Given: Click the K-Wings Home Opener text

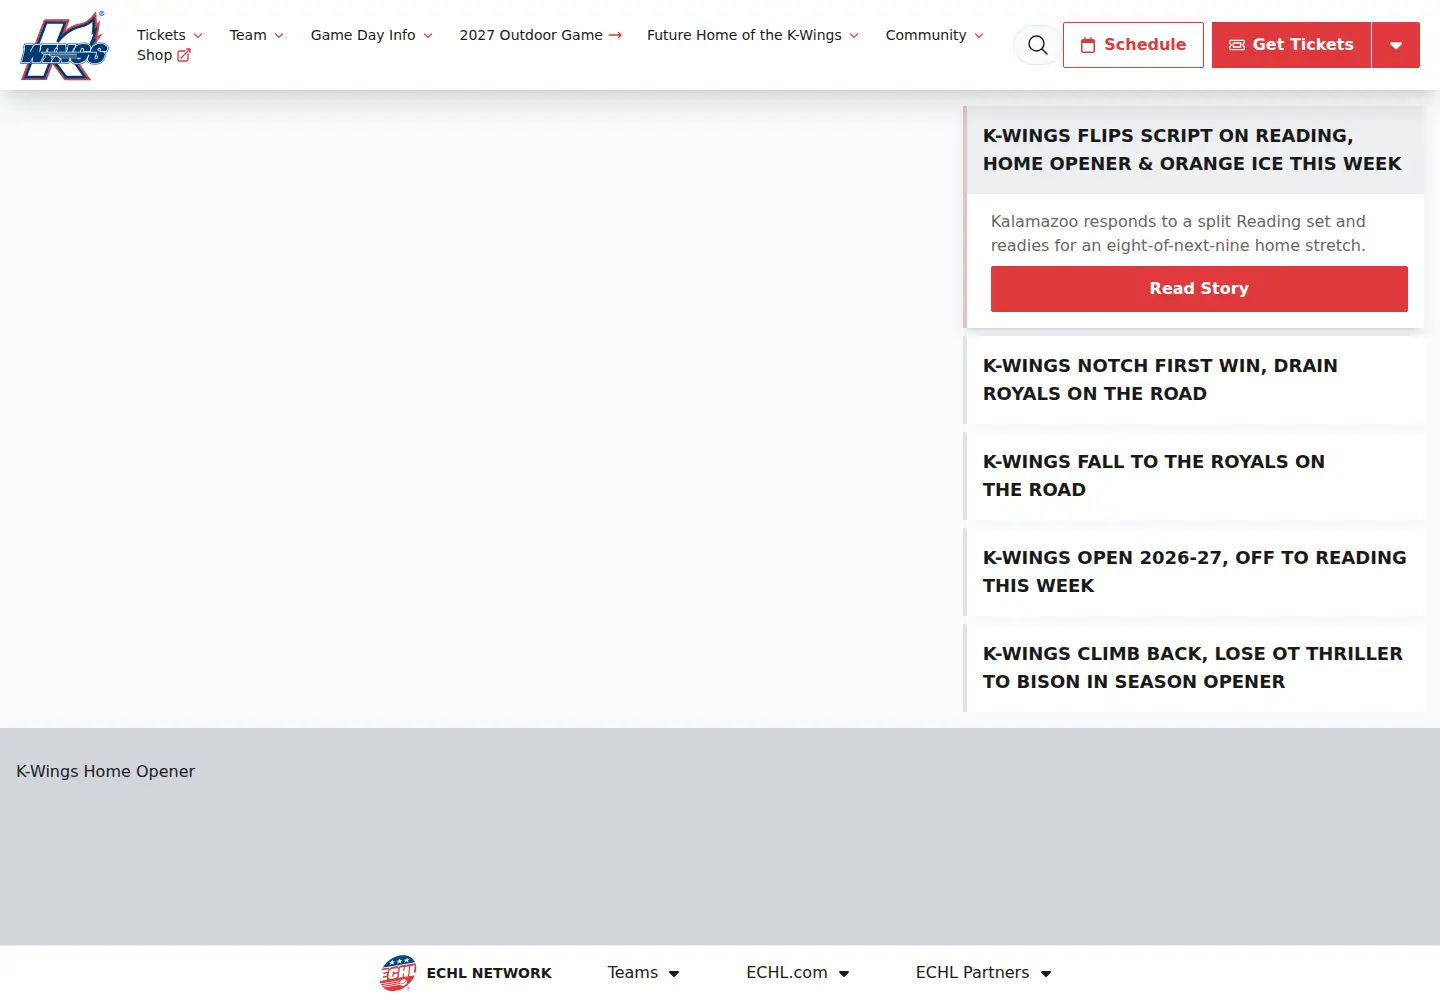Looking at the screenshot, I should click(105, 772).
